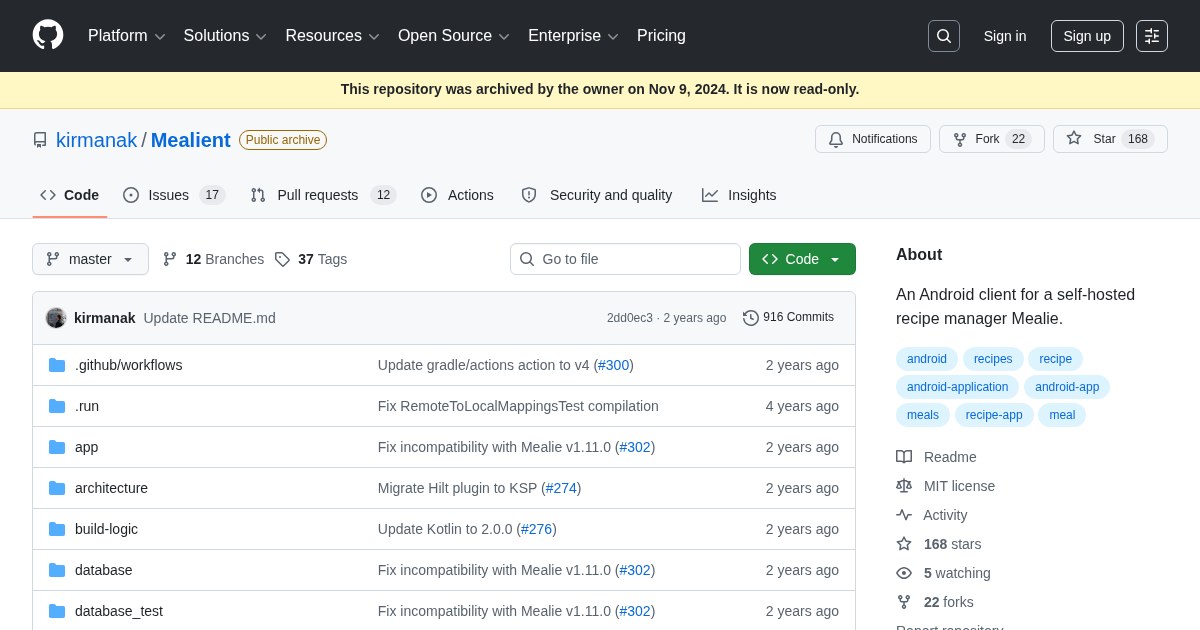
Task: Click the eye icon beside 5 watching
Action: click(904, 573)
